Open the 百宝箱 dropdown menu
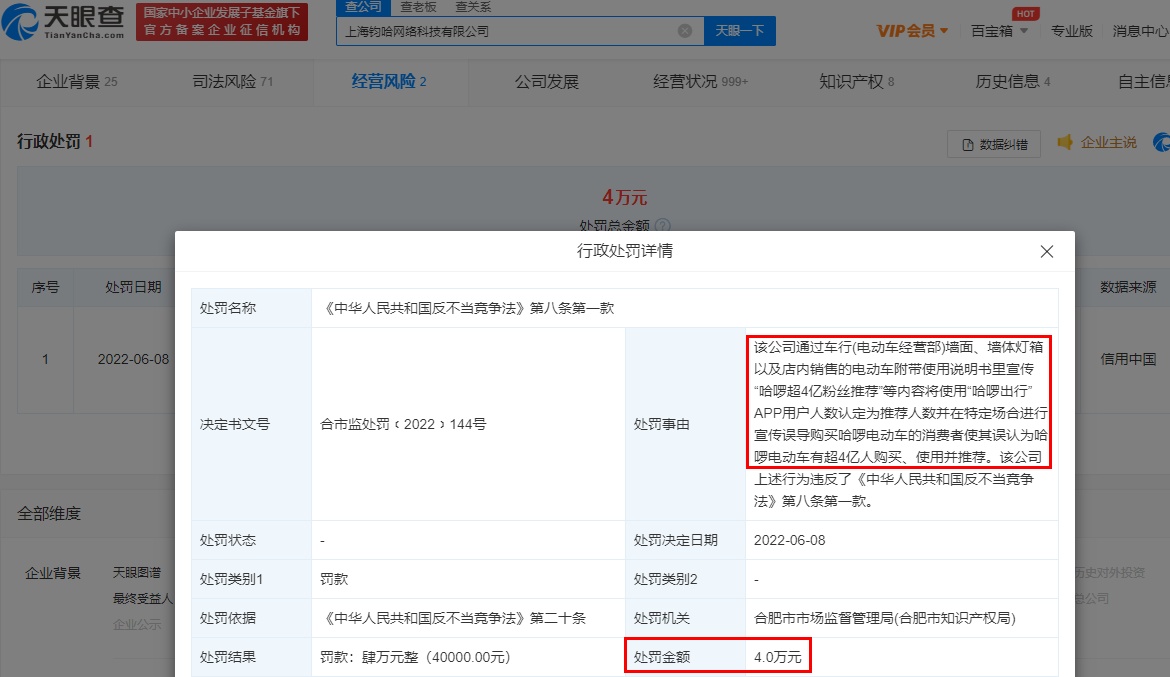This screenshot has width=1170, height=677. (998, 31)
